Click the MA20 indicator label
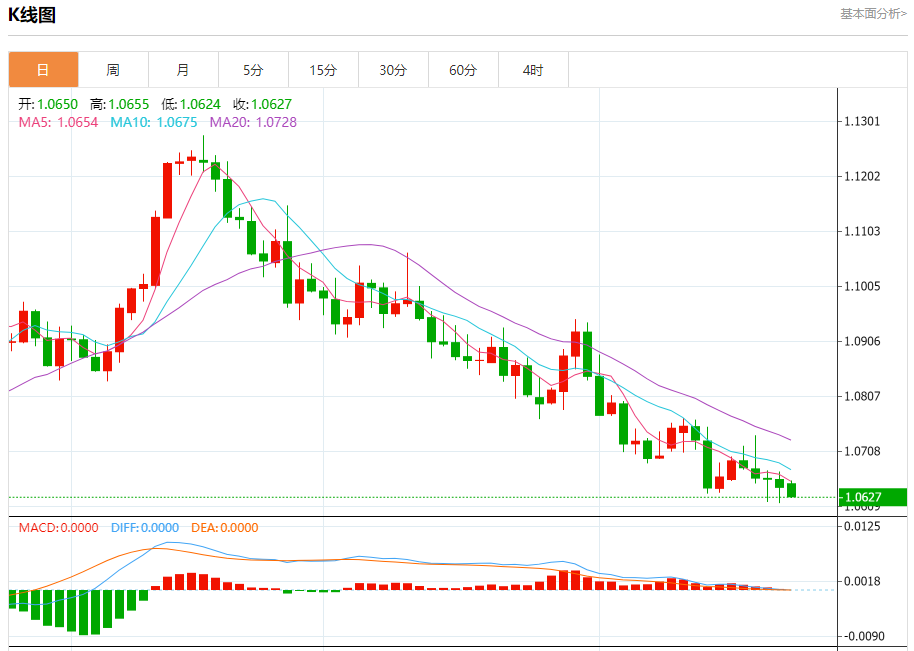Viewport: 914px width, 651px height. click(x=253, y=122)
